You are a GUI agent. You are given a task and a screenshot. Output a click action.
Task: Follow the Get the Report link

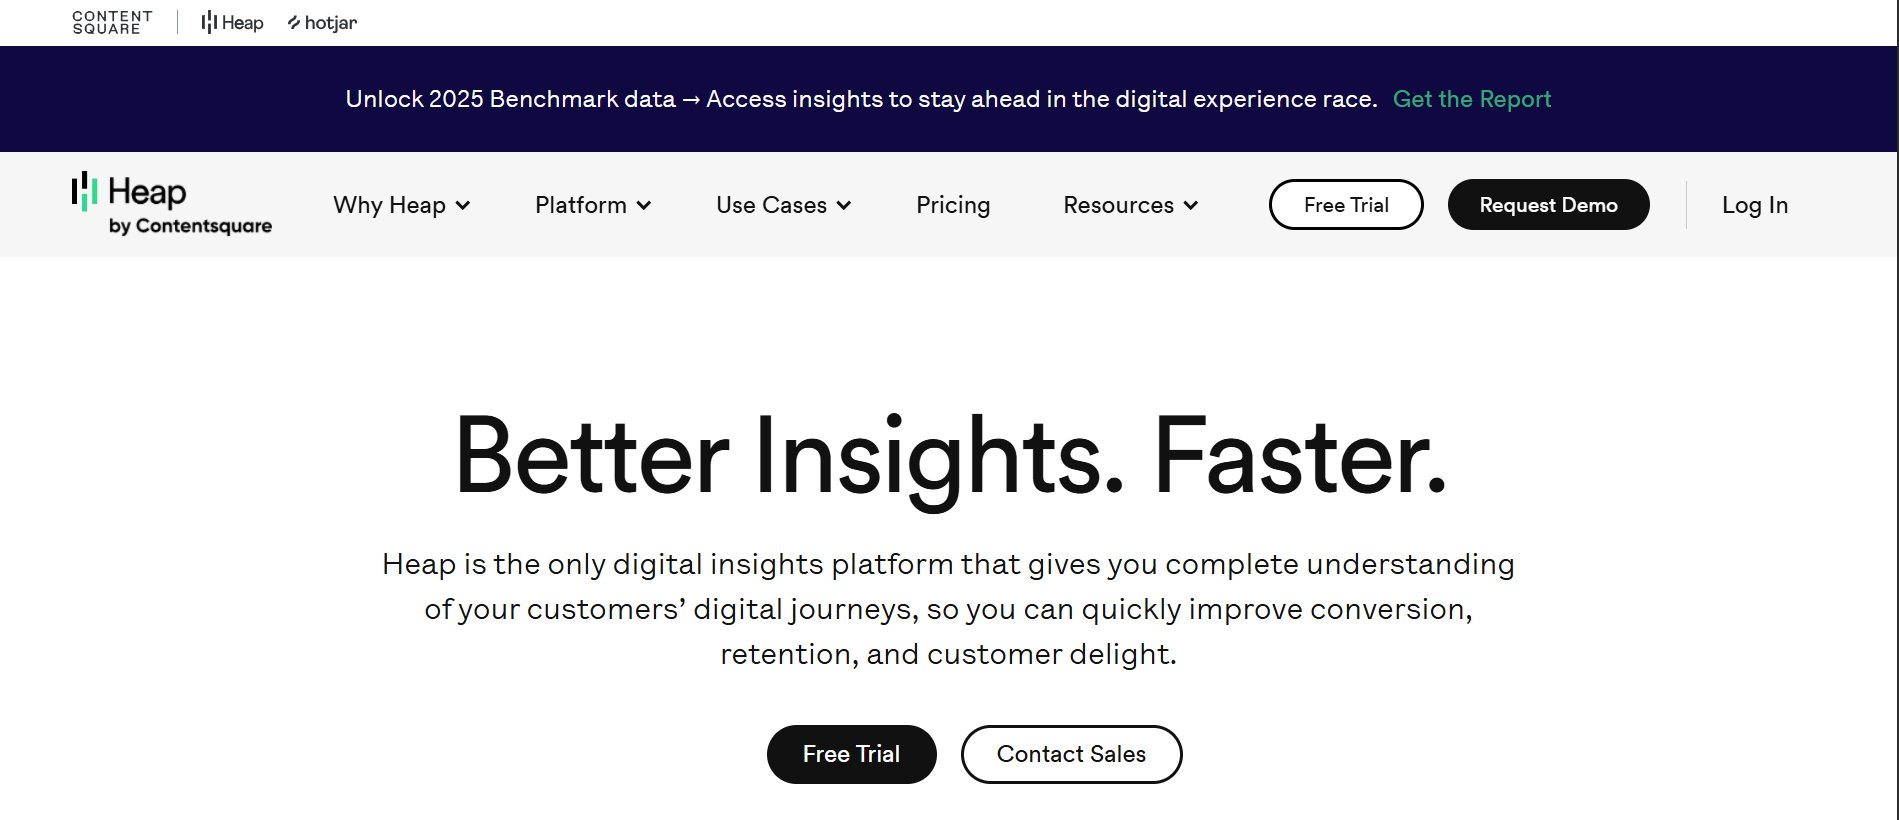point(1471,99)
